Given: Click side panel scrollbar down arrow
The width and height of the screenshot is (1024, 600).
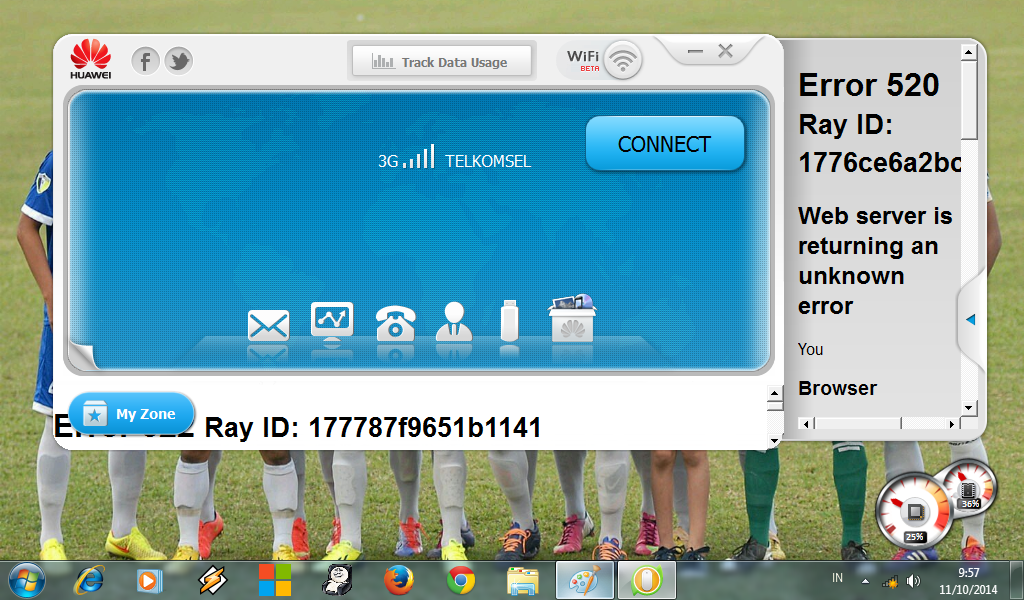Looking at the screenshot, I should click(968, 407).
